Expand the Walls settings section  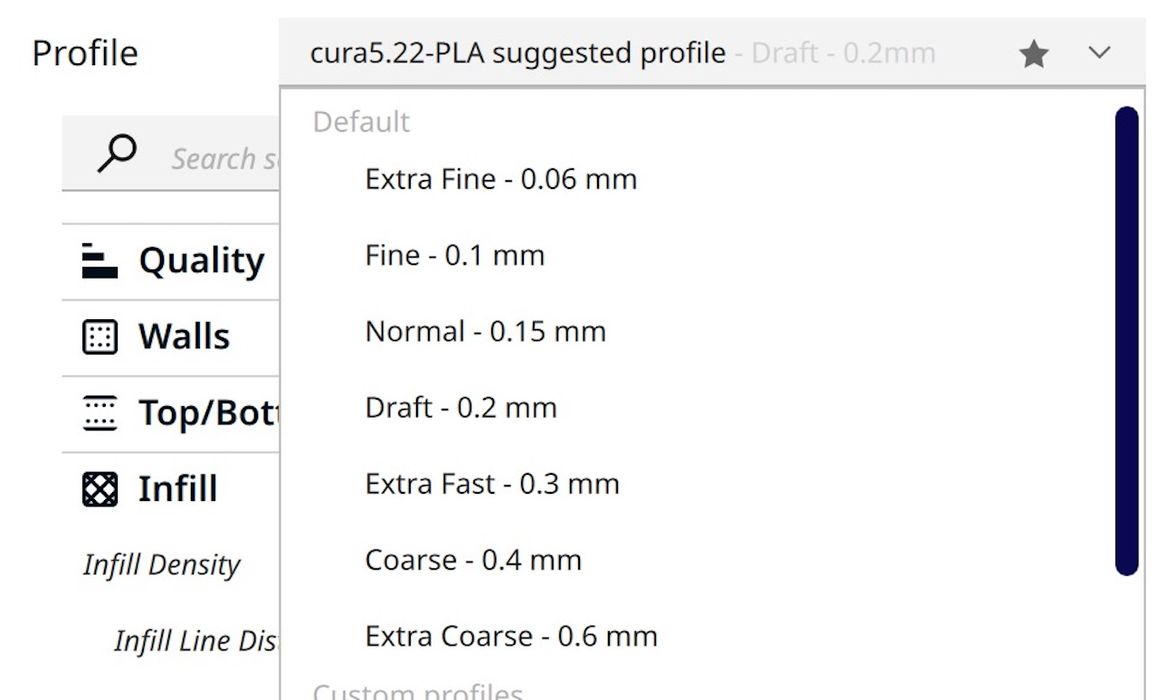[x=184, y=337]
